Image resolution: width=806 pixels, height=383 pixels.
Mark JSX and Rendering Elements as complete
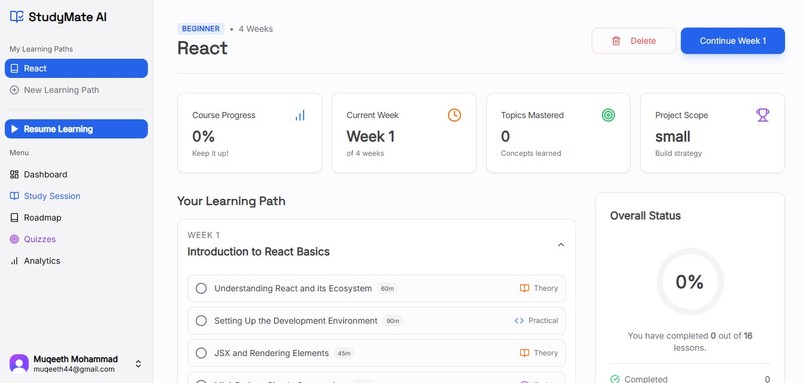(201, 353)
